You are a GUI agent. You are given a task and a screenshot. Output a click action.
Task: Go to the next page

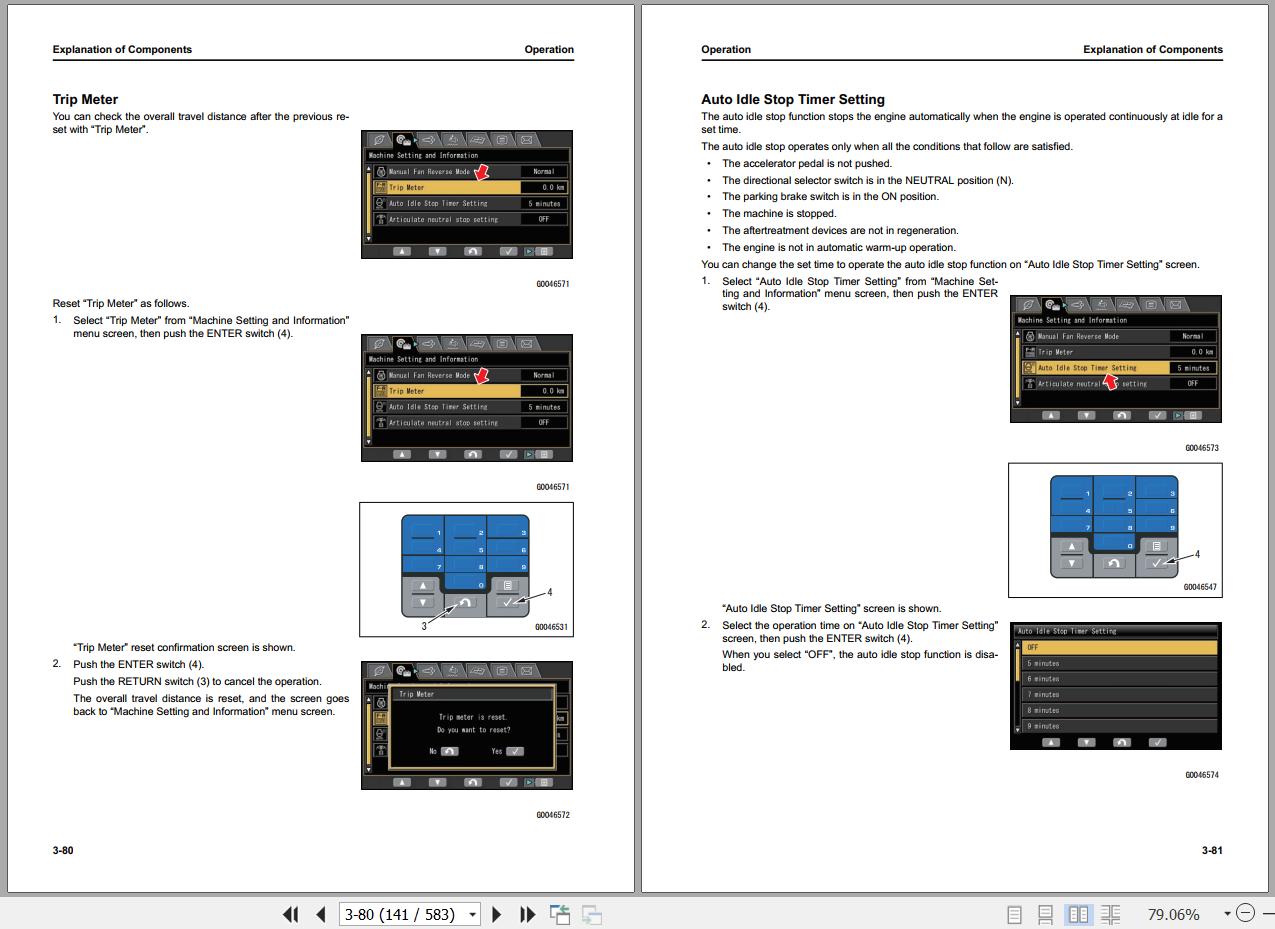click(497, 914)
